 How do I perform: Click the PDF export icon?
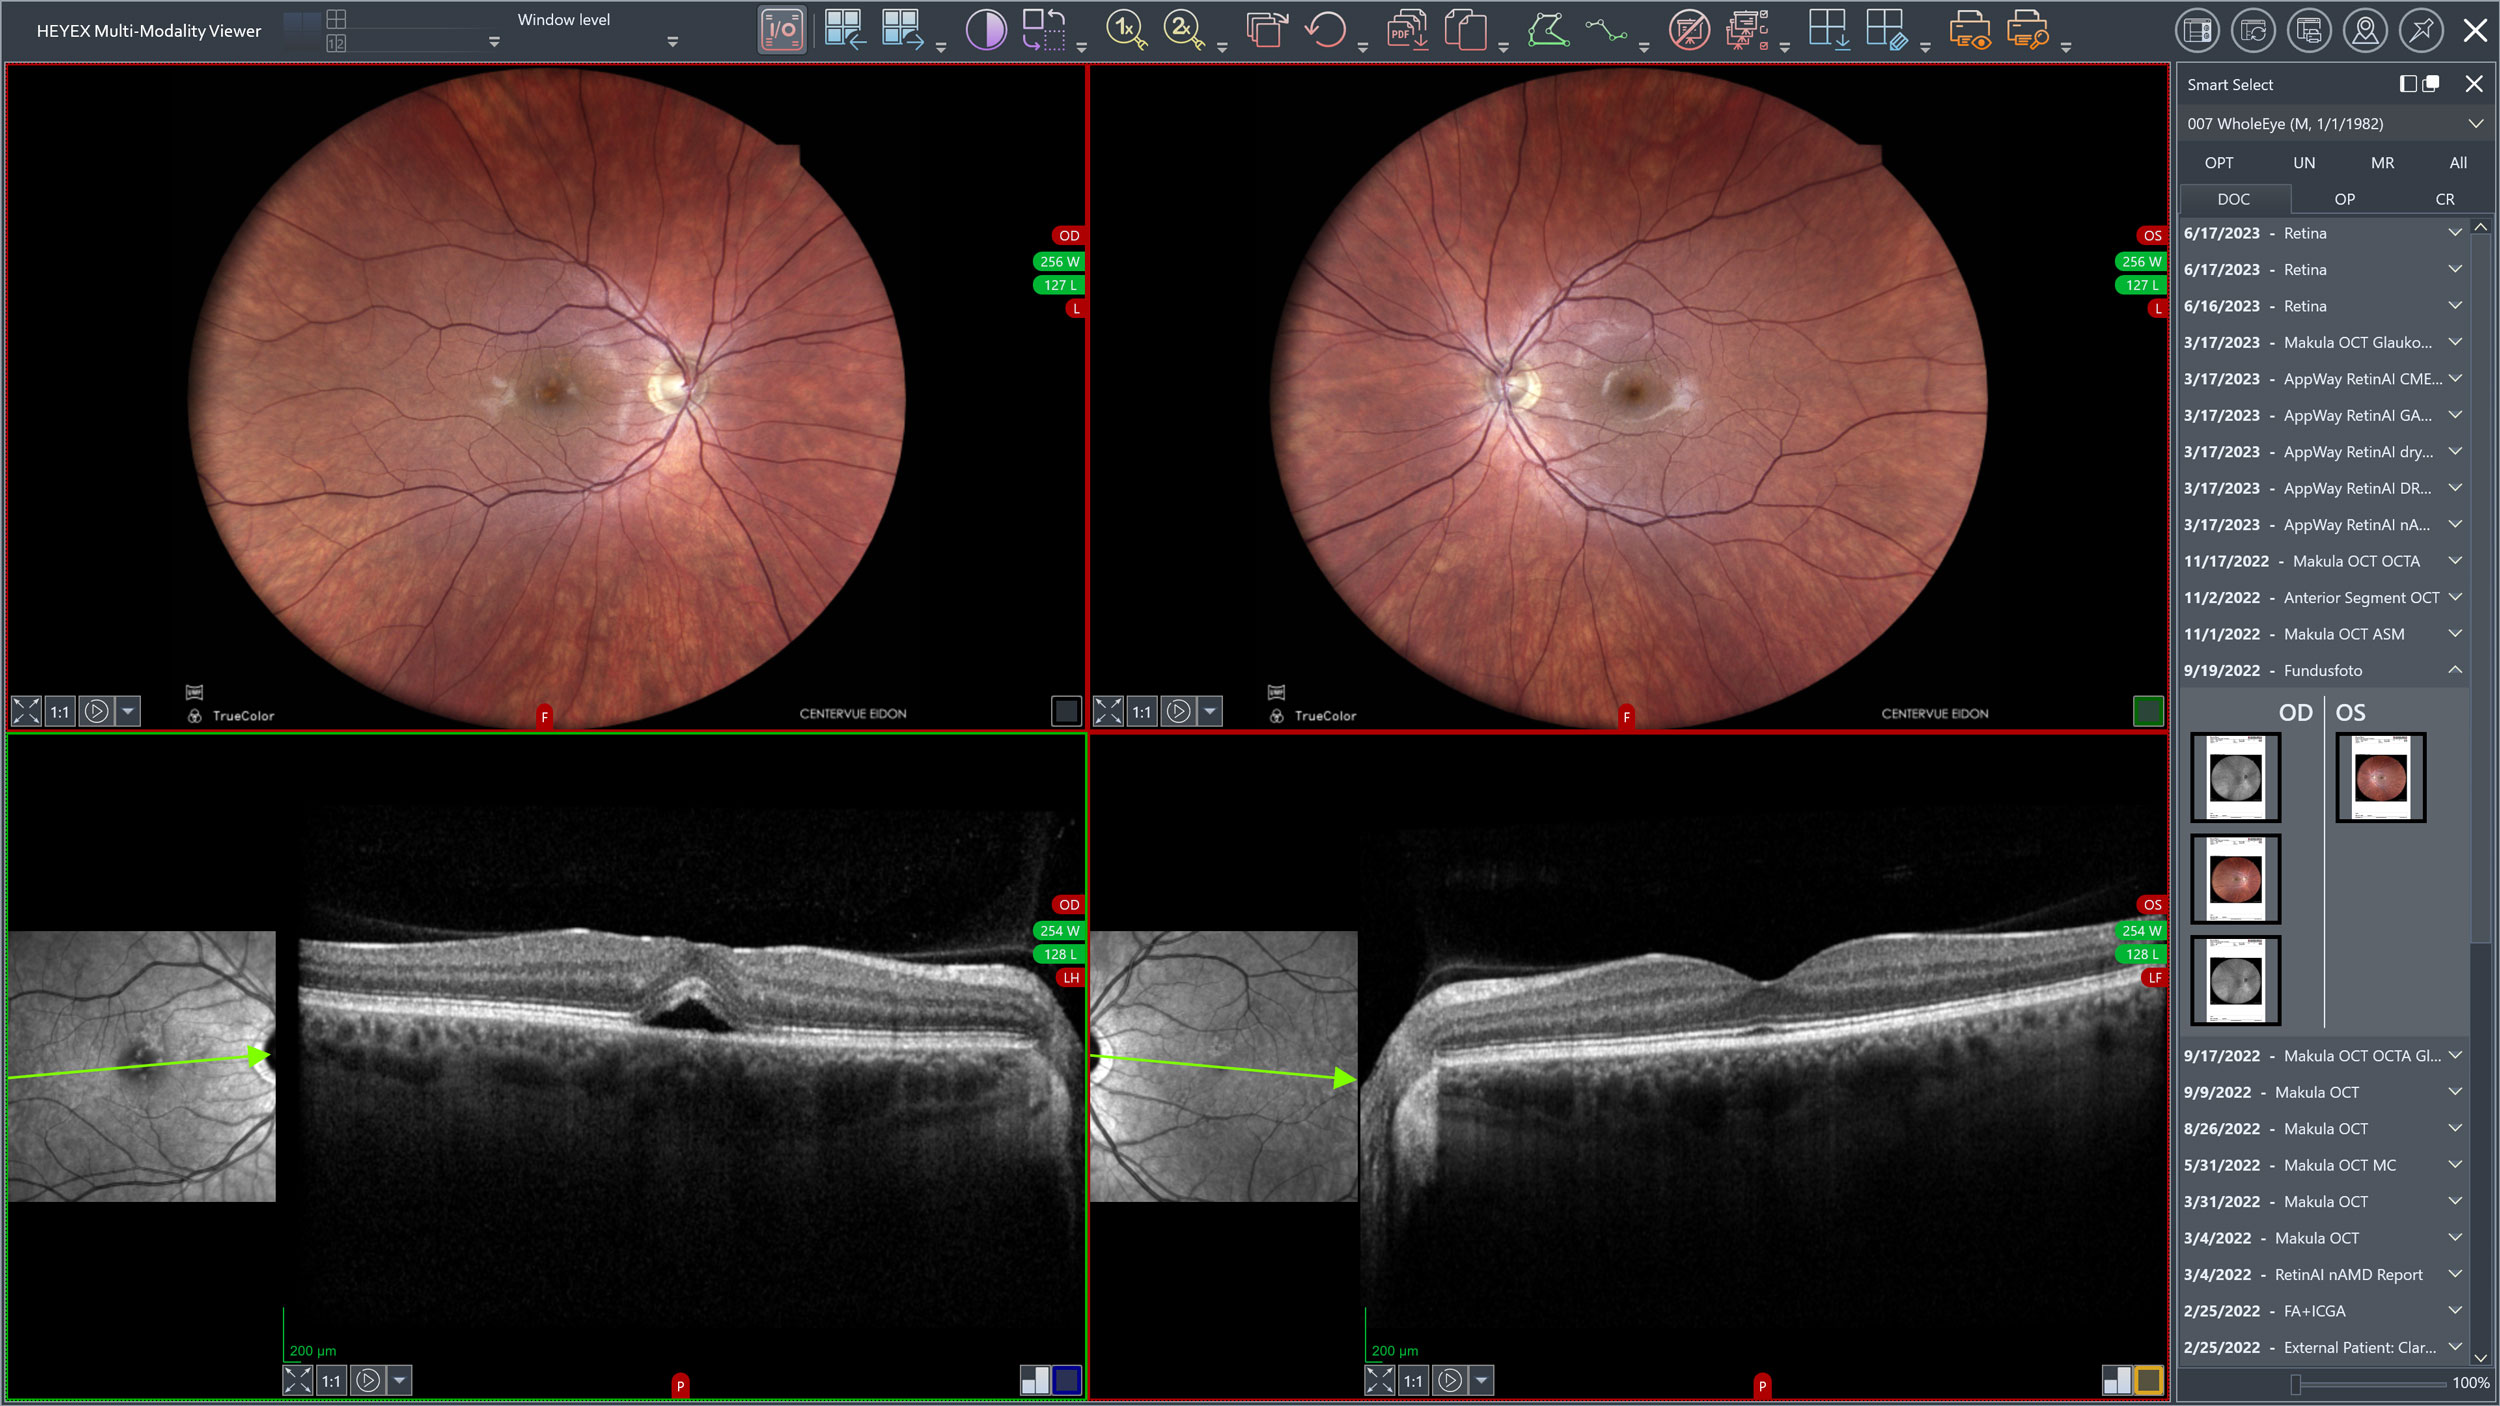pyautogui.click(x=1407, y=30)
